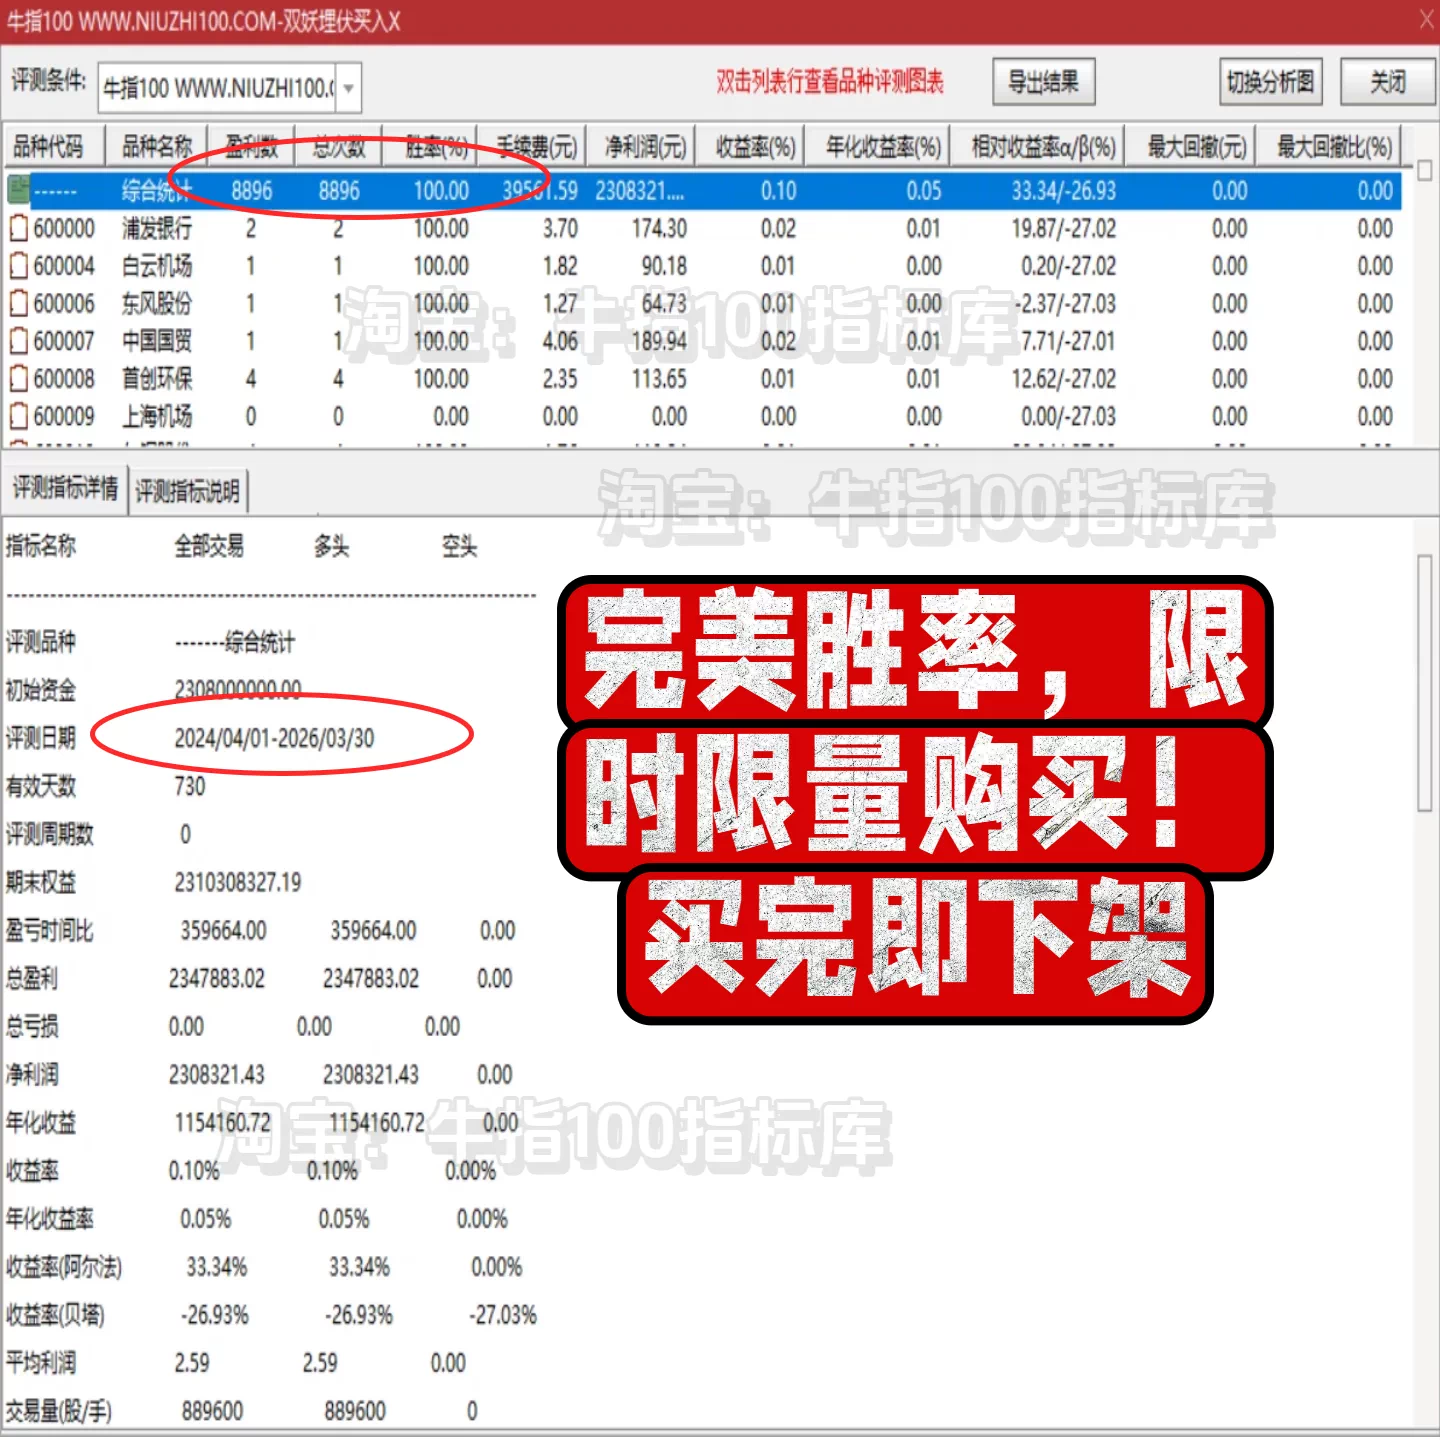Select the 上海机场 row name

(x=157, y=416)
